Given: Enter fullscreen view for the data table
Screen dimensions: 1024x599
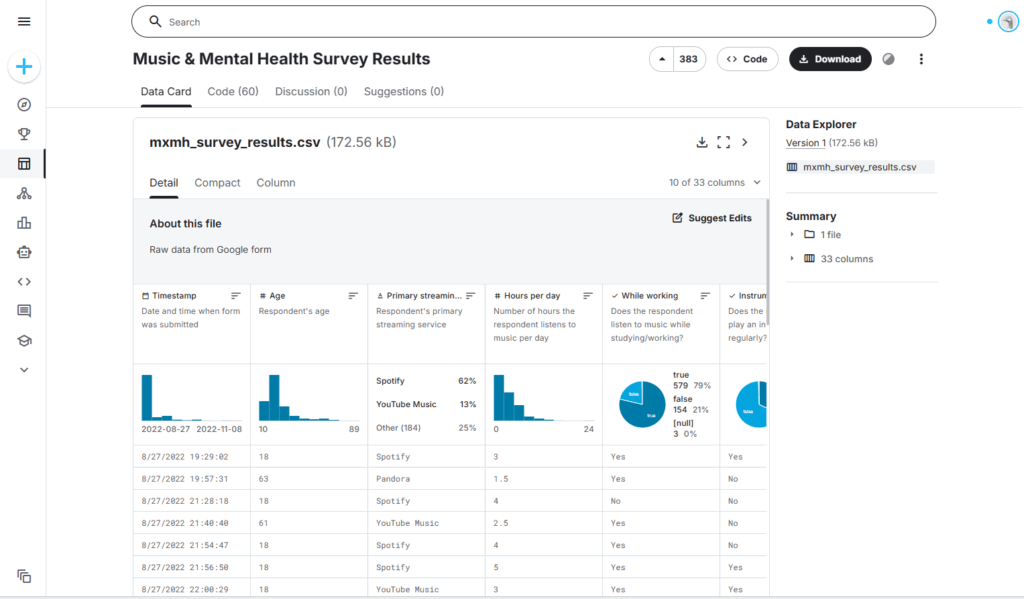Looking at the screenshot, I should (724, 143).
